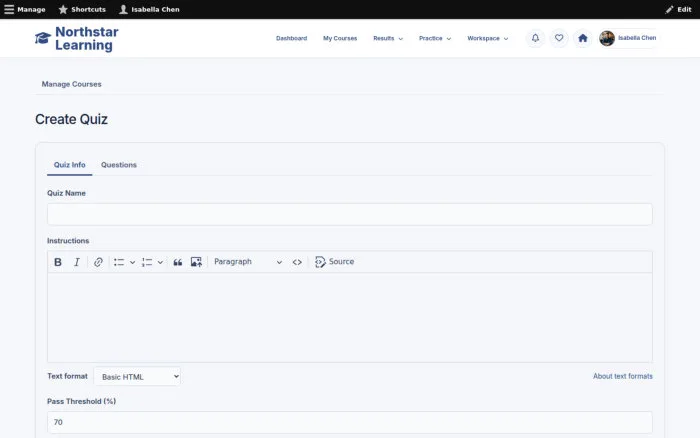Open the Manage admin menu
This screenshot has height=438, width=700.
click(x=25, y=9)
